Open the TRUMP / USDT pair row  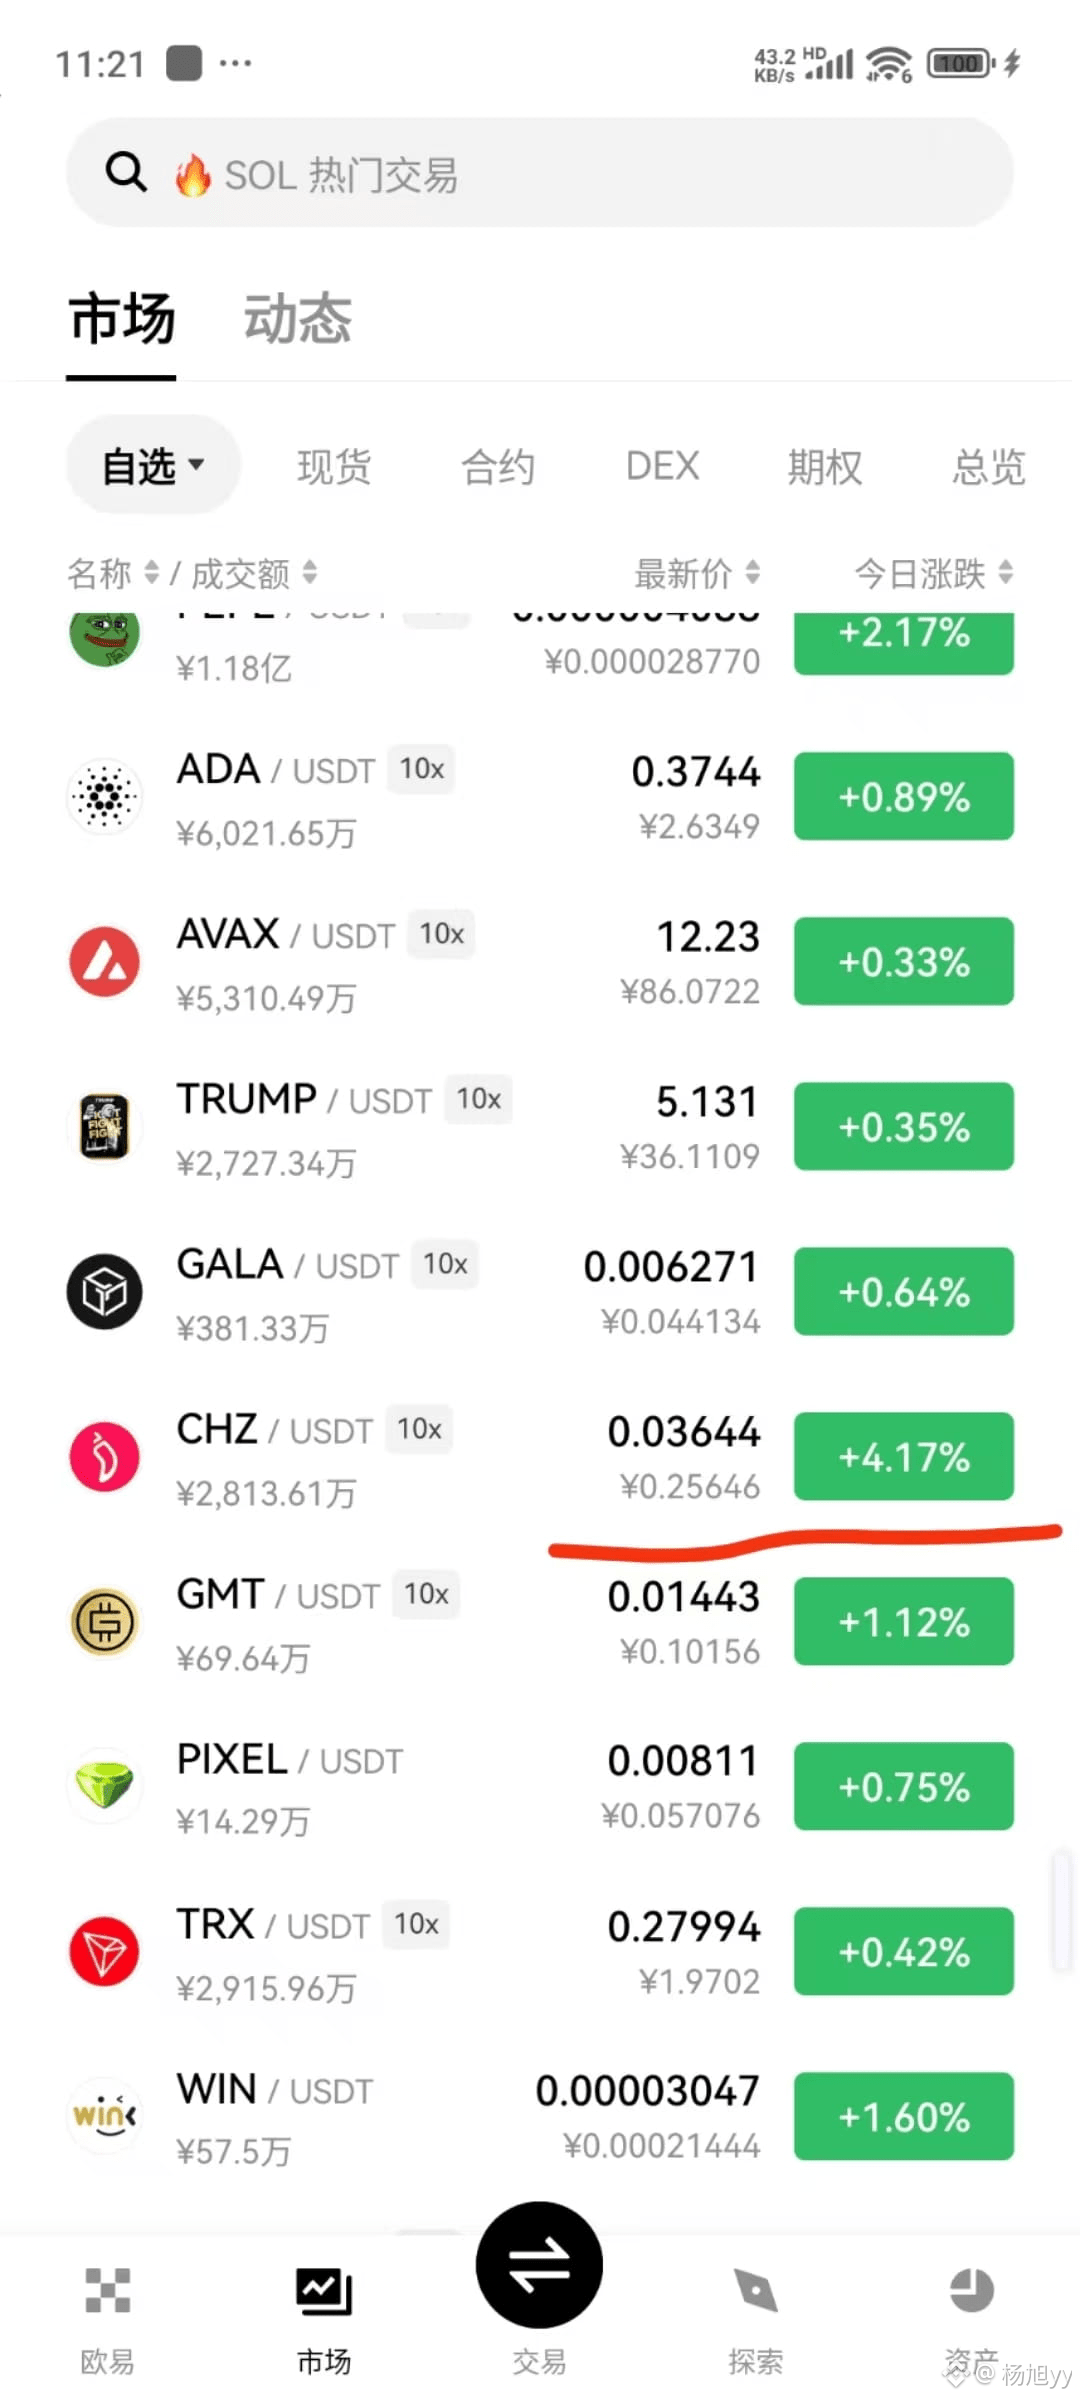pos(540,1127)
